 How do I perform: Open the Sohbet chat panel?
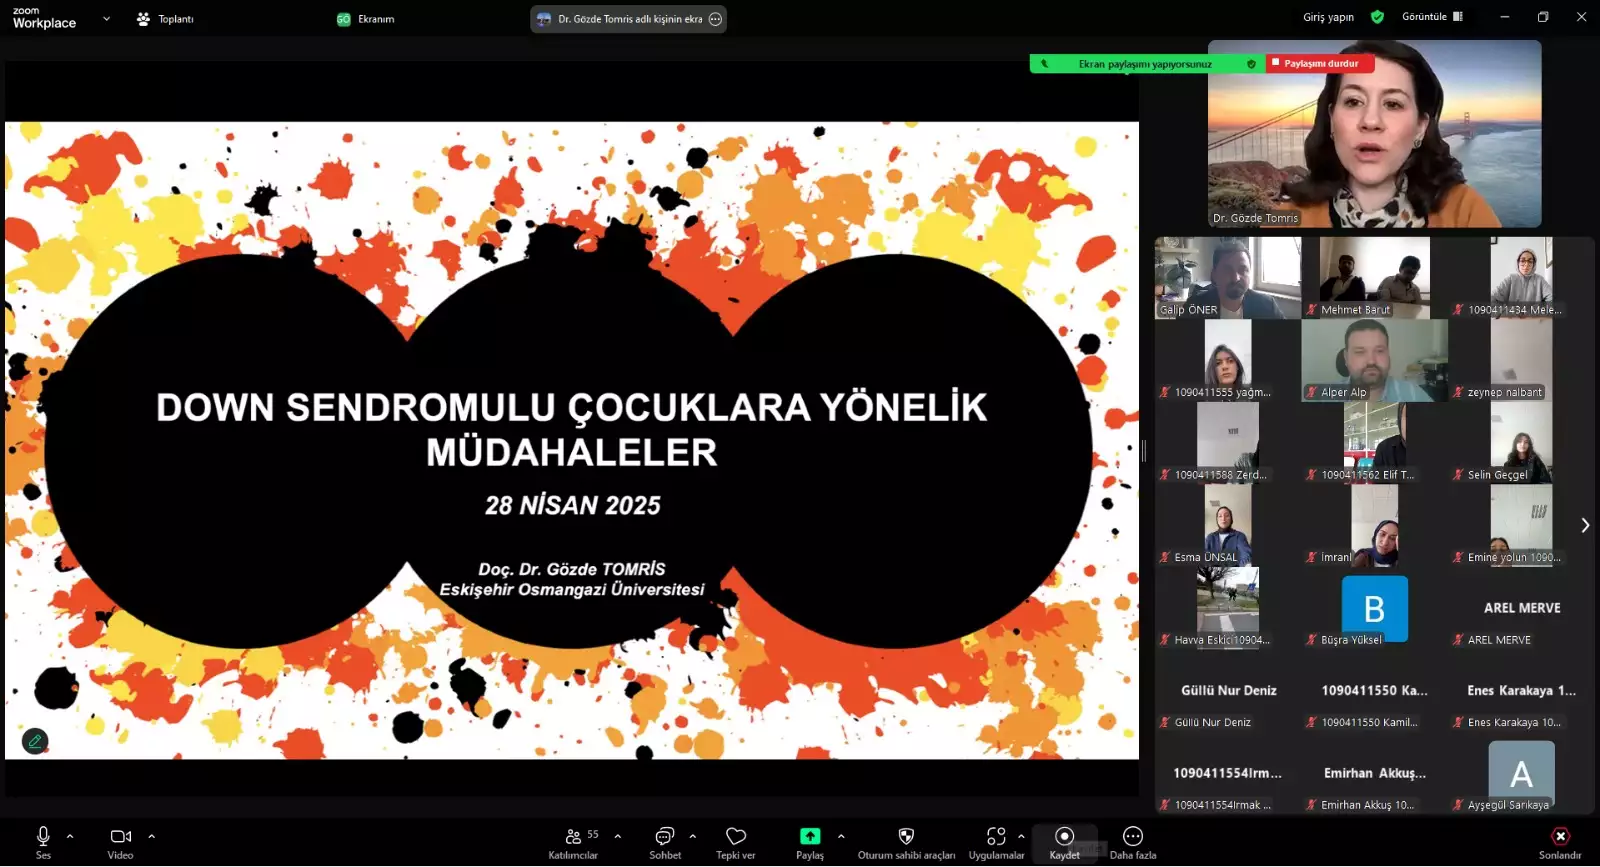click(x=665, y=841)
